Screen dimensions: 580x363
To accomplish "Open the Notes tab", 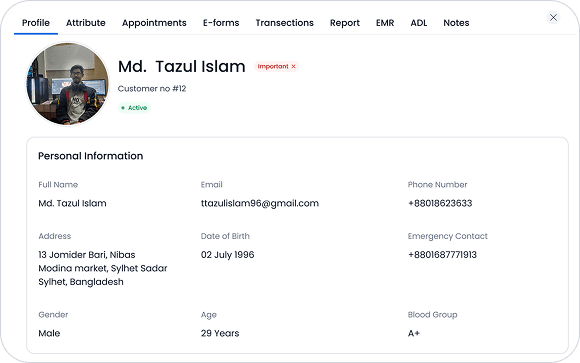I will tap(456, 23).
